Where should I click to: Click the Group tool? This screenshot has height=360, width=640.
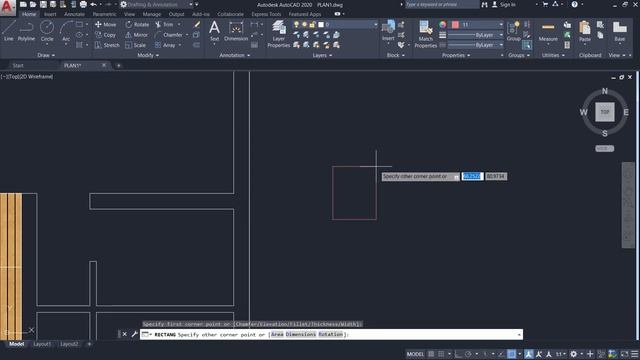pyautogui.click(x=513, y=31)
